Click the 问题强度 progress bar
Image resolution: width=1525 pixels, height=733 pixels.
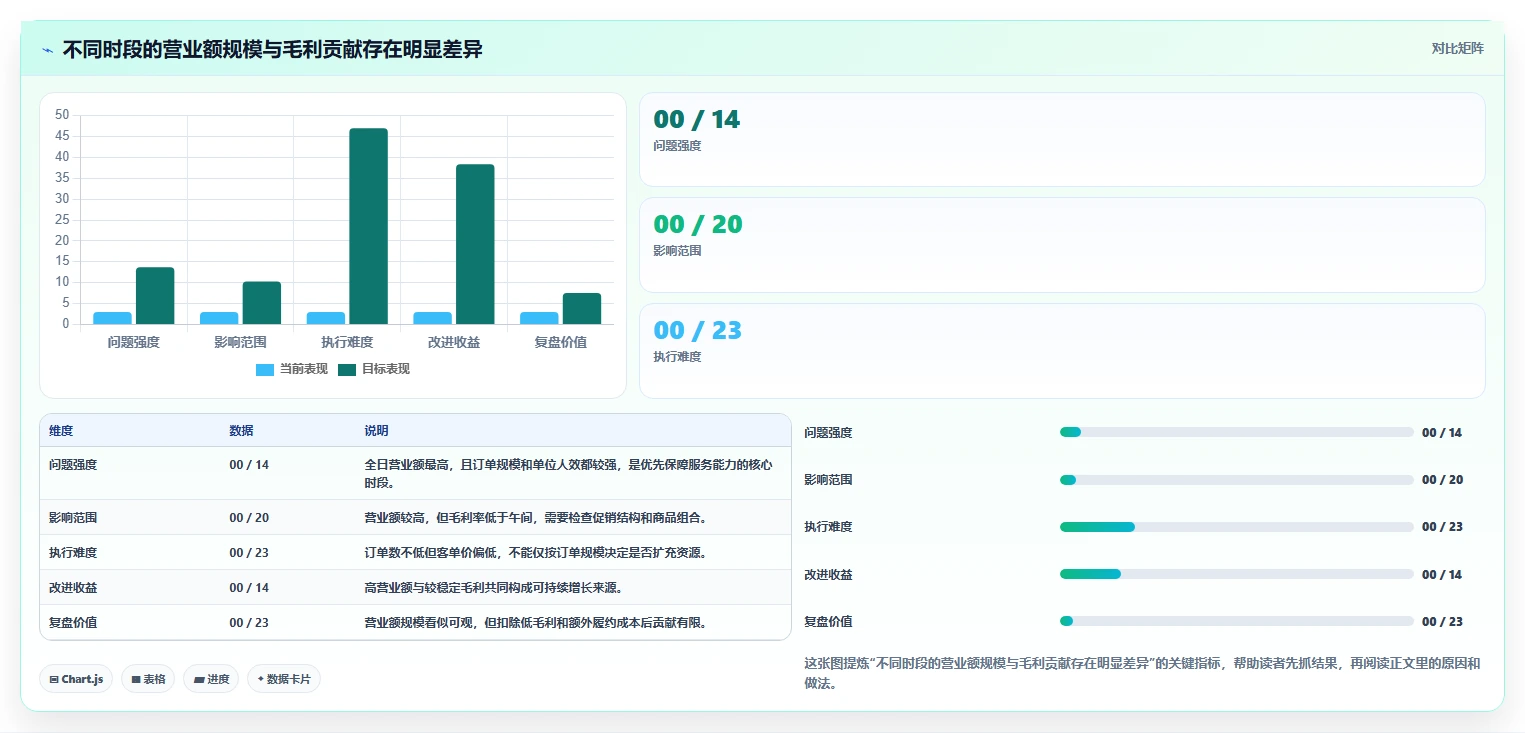pos(1237,432)
